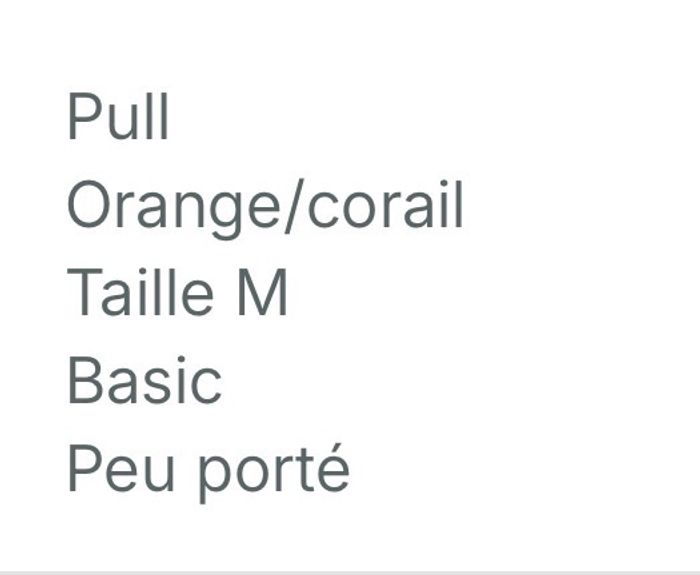The image size is (700, 575).
Task: Click the capital "O" in "Orange"
Action: click(88, 206)
